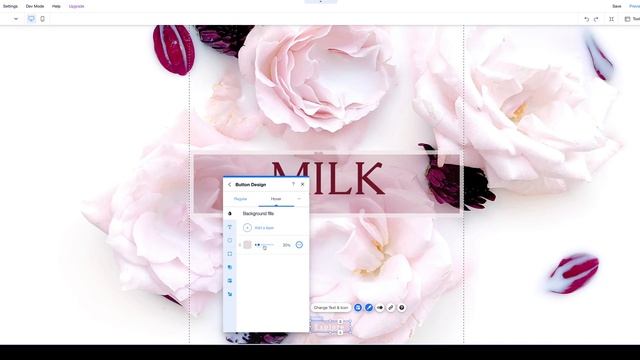The image size is (640, 360).
Task: Close the Button Design panel
Action: [302, 184]
